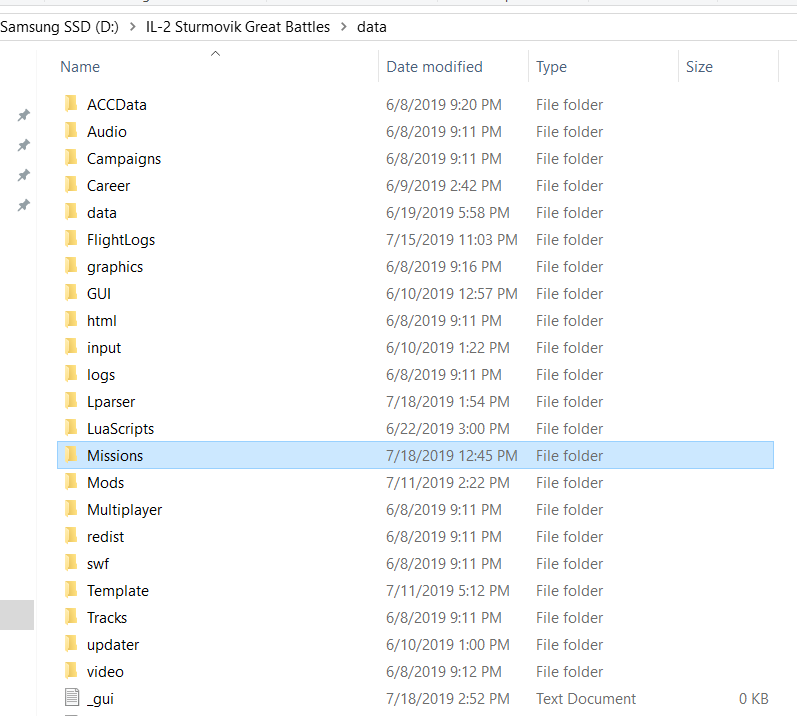797x716 pixels.
Task: Select the Campaigns folder name
Action: (x=124, y=159)
